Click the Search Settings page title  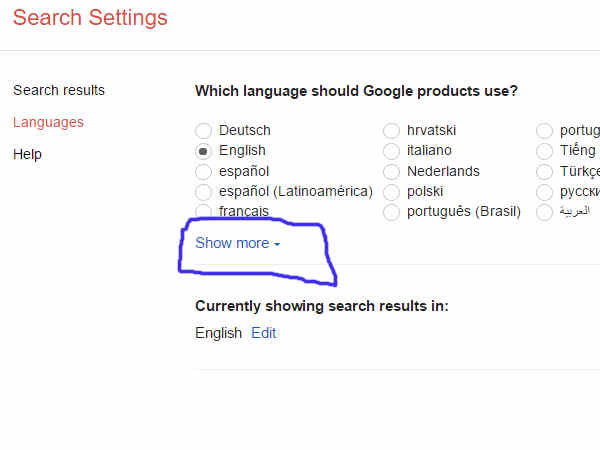[x=90, y=18]
